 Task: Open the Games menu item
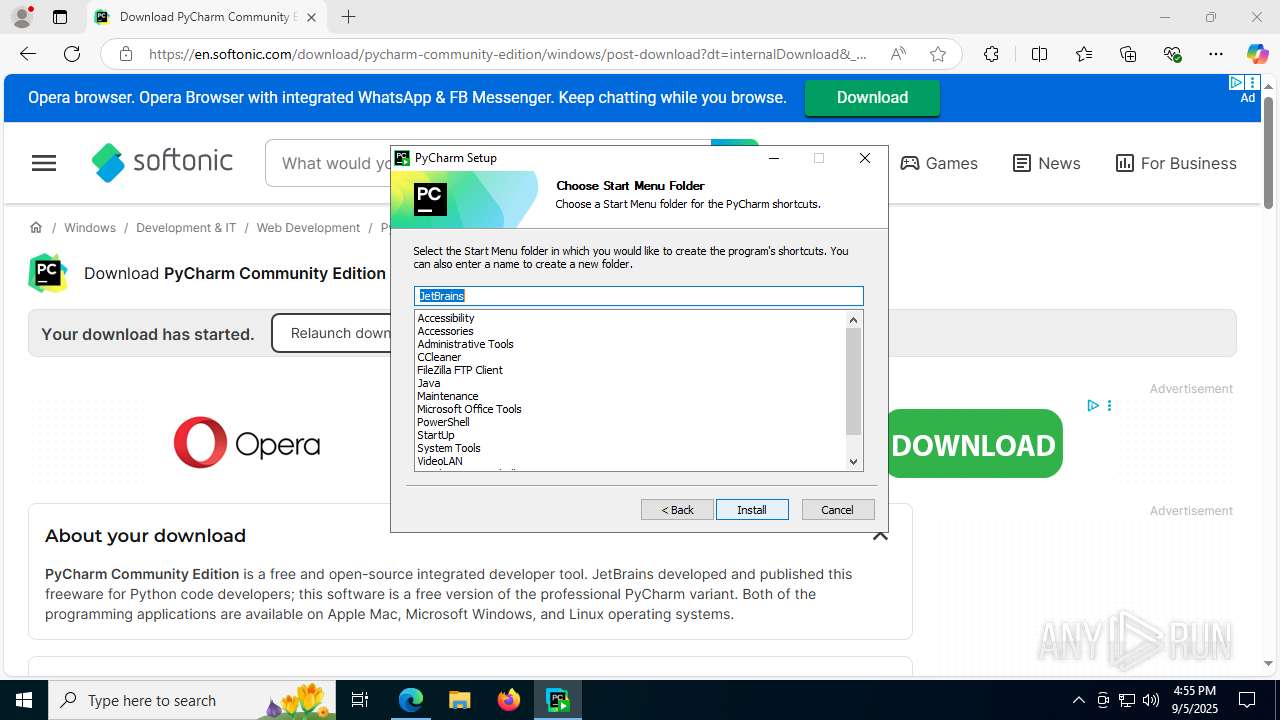pos(939,163)
